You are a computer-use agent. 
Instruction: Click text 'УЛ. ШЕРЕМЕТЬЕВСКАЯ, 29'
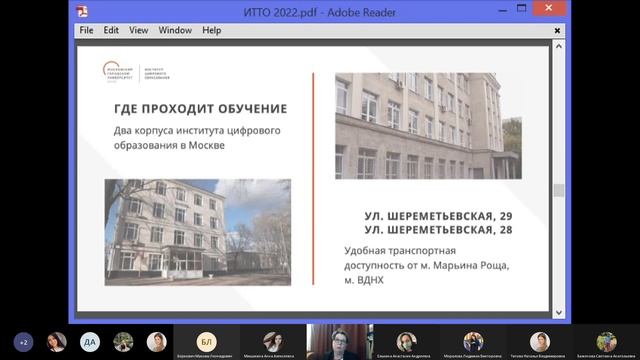[438, 216]
